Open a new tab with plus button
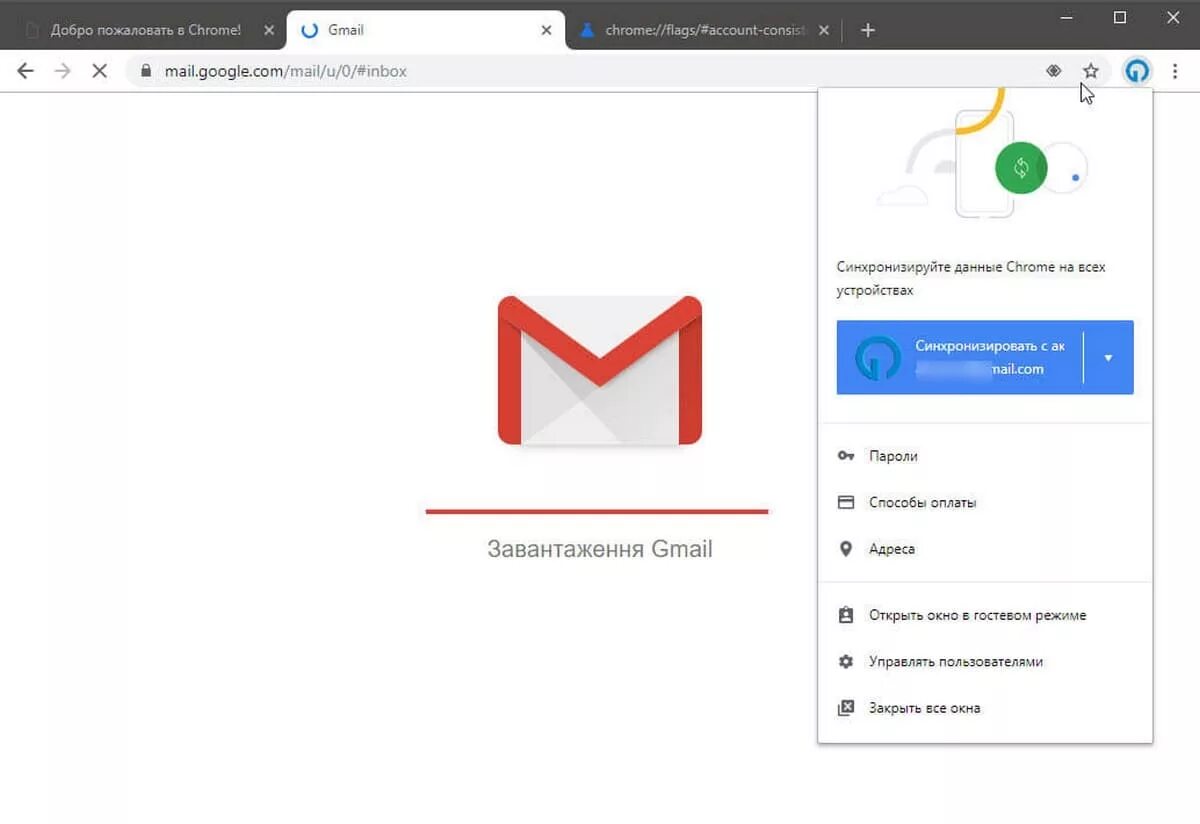 click(x=868, y=30)
